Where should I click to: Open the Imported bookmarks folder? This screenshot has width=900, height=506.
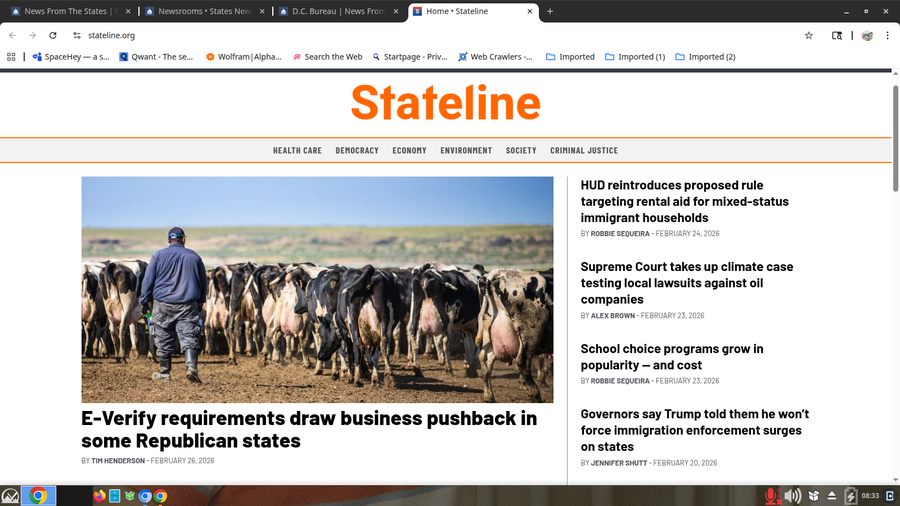pyautogui.click(x=570, y=57)
